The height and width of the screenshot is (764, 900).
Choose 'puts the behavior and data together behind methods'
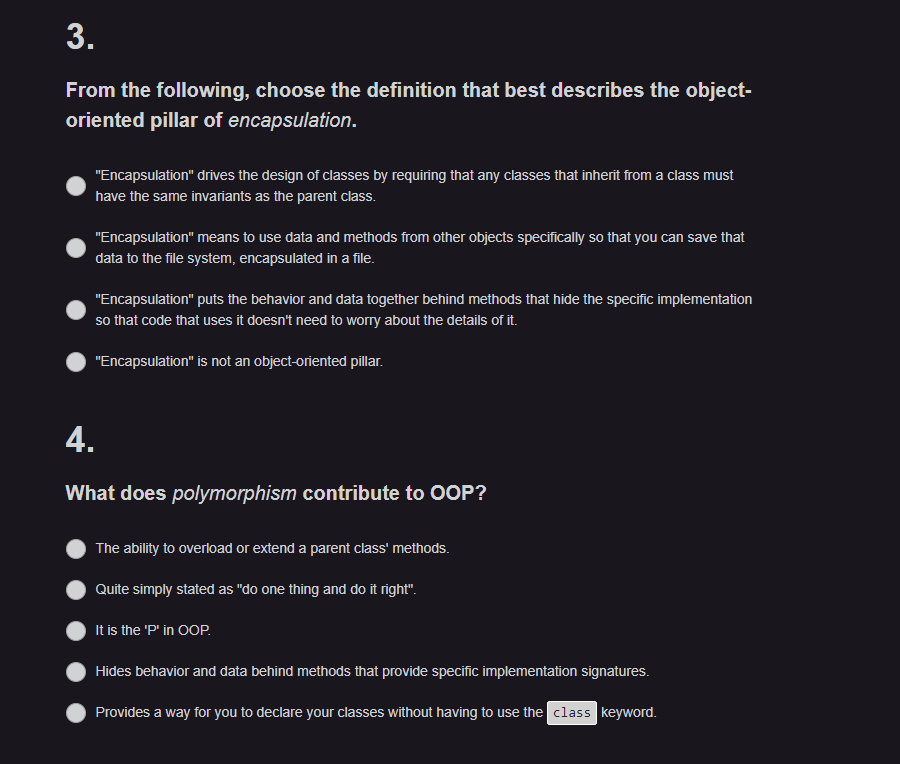coord(75,309)
